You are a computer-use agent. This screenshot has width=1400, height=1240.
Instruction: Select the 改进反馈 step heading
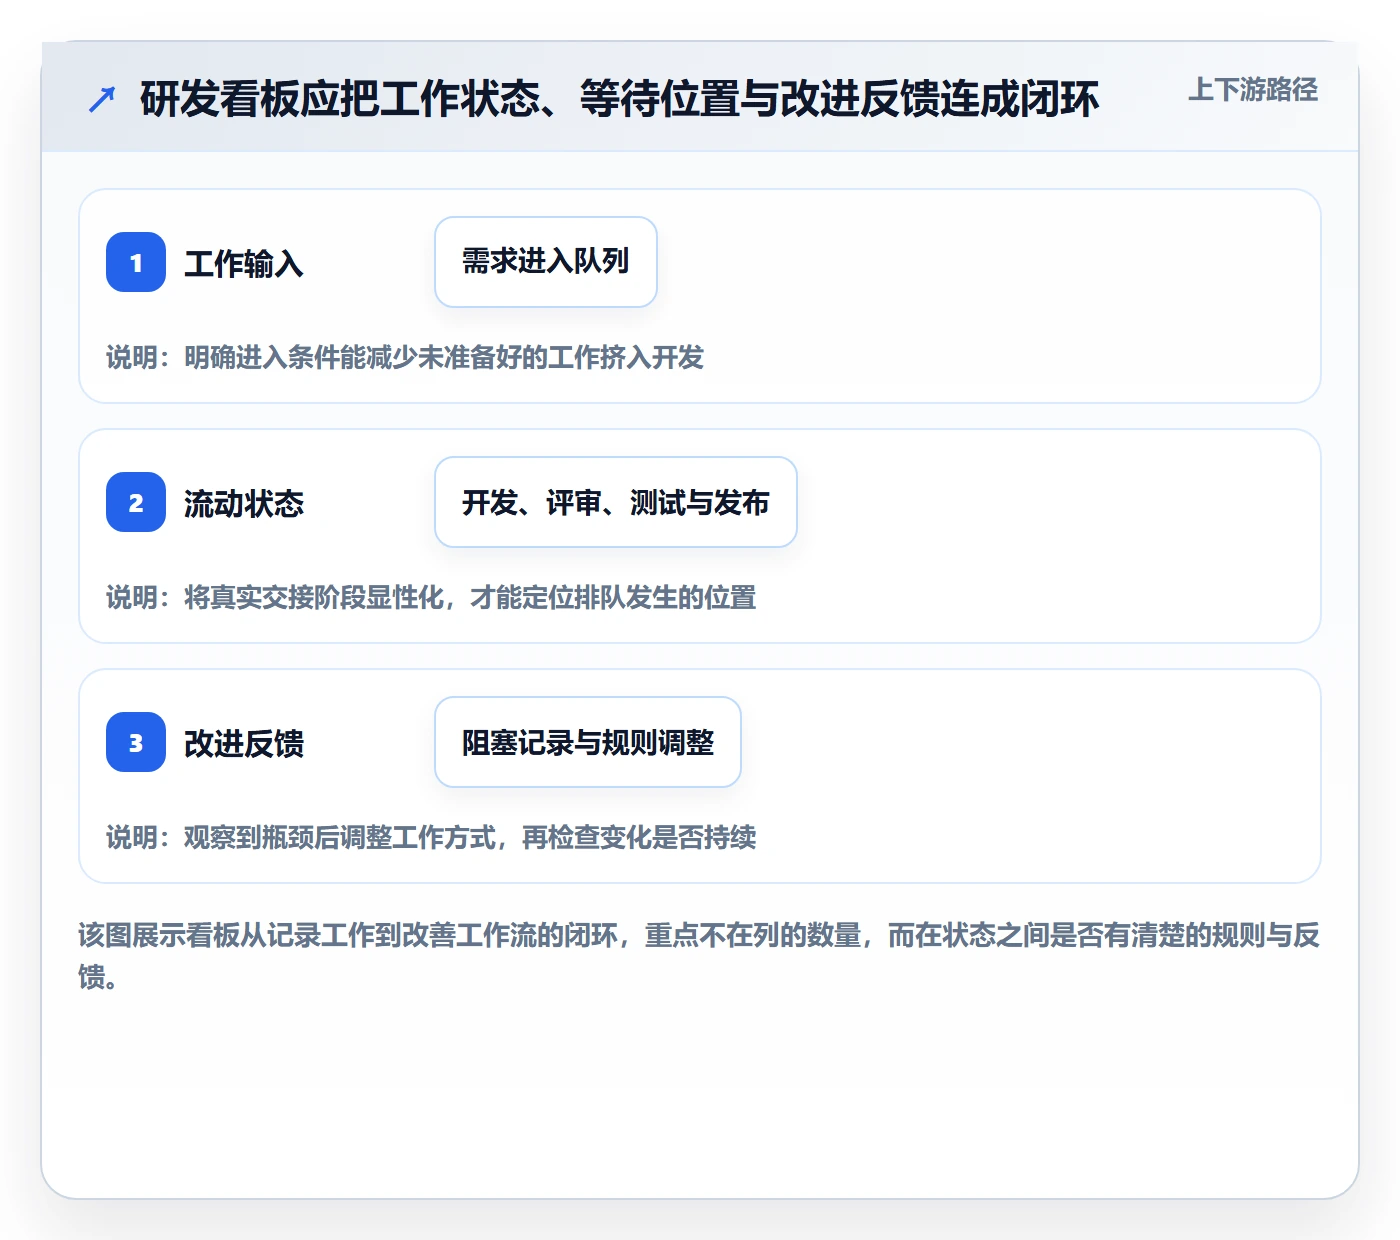pyautogui.click(x=244, y=744)
